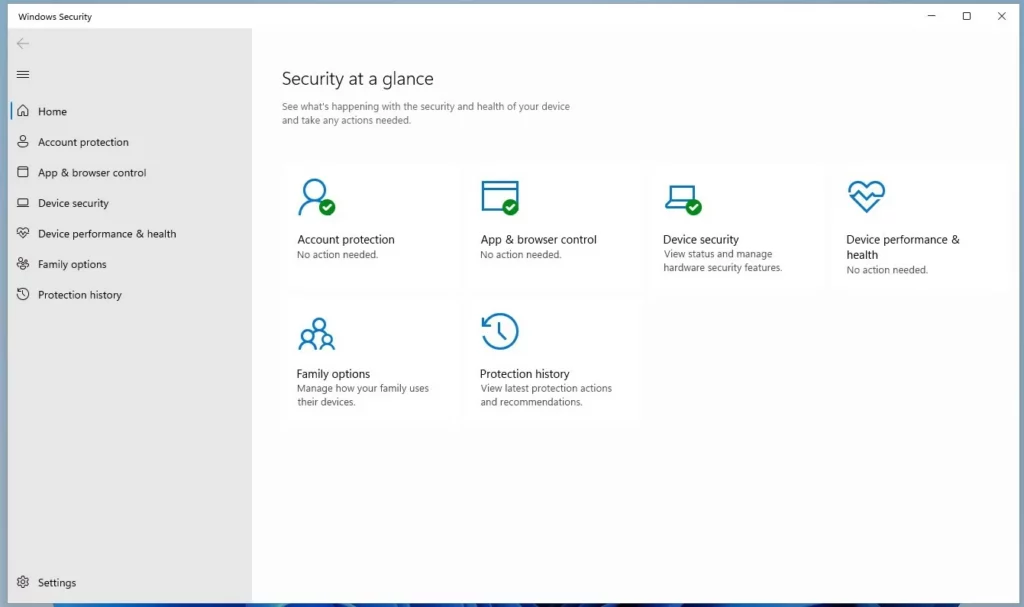
Task: Click the App & browser control tile title
Action: [538, 239]
